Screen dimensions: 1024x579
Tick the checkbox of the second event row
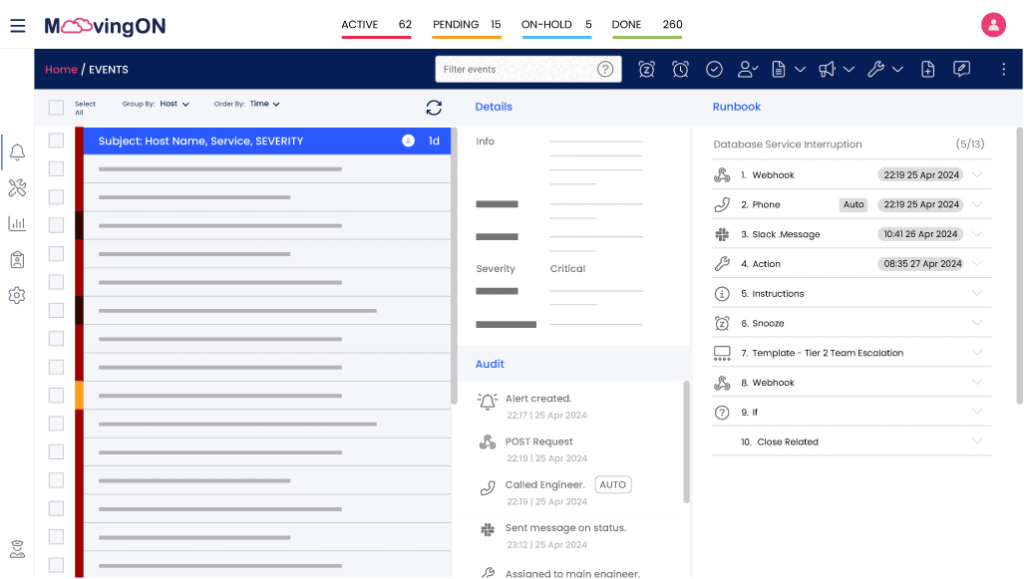point(56,169)
